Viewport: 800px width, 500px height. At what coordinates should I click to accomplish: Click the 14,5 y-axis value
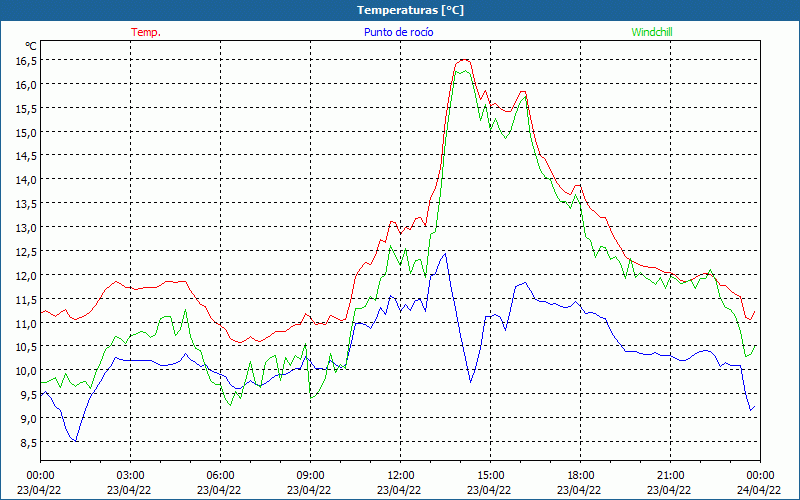(27, 156)
